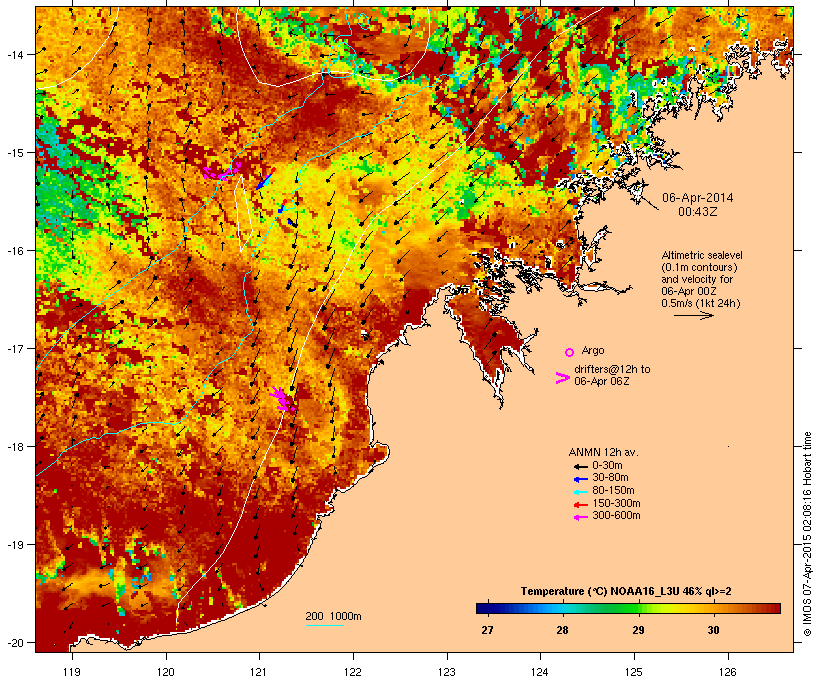Click the '80-150m' depth label

613,491
